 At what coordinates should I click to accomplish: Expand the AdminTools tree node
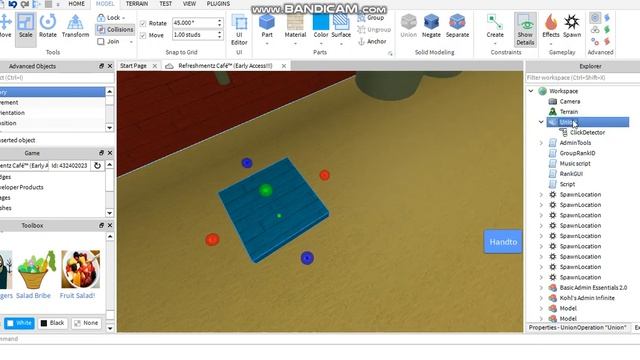(541, 142)
